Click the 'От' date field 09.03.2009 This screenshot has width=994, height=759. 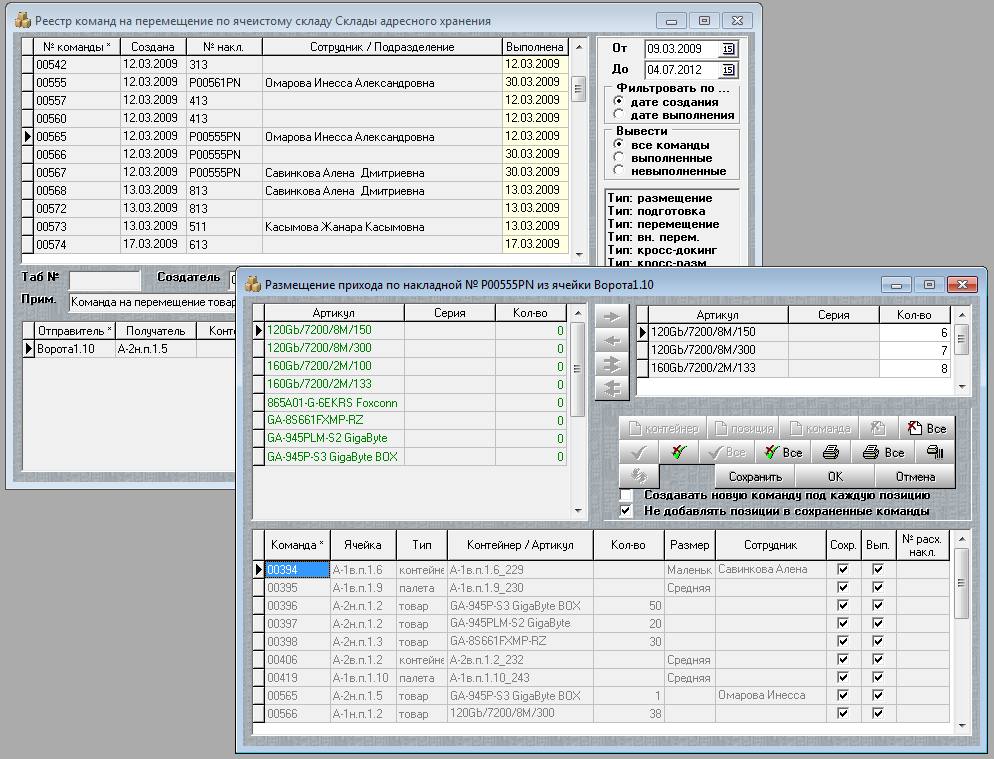(x=682, y=49)
